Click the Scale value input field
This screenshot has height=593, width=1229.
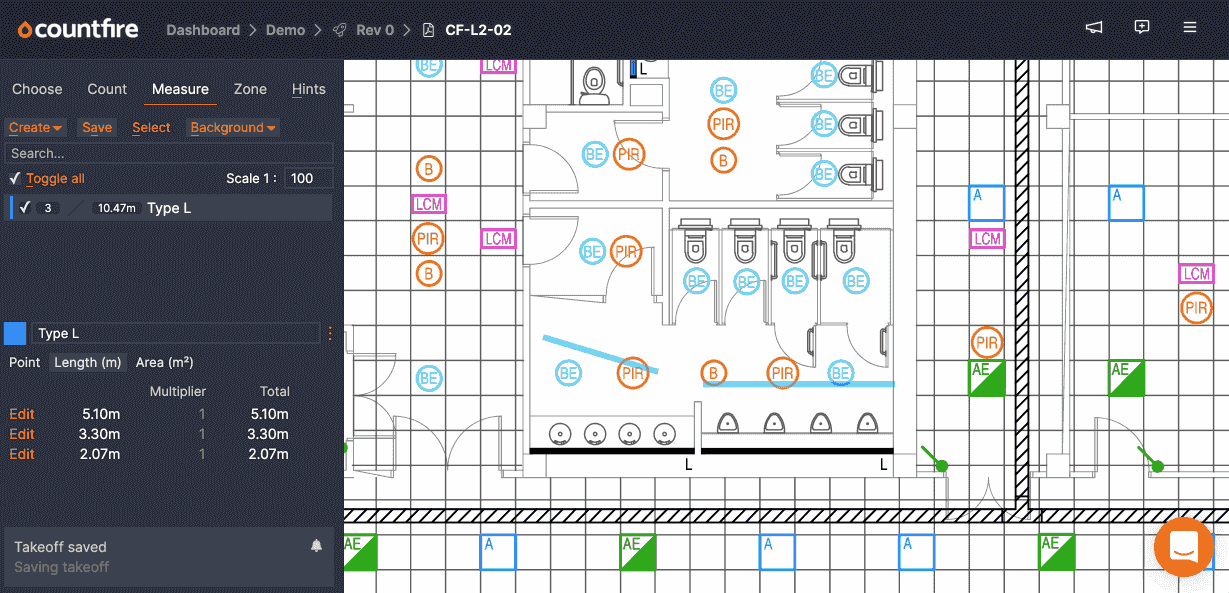click(309, 178)
